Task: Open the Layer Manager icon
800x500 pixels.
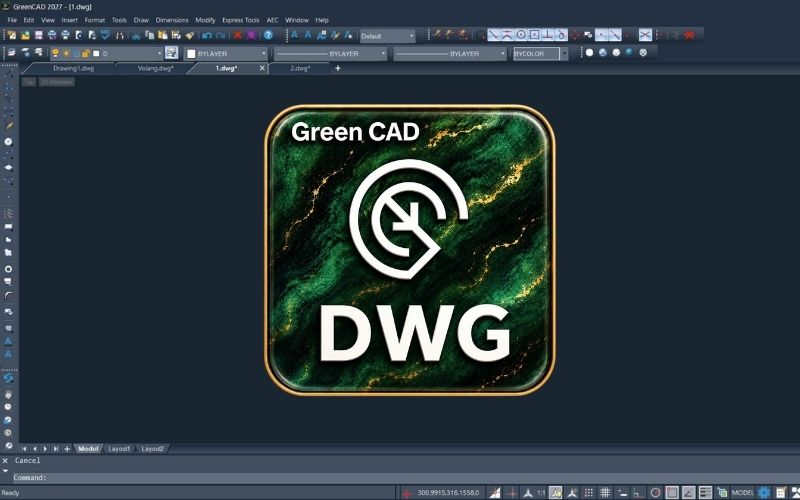Action: [x=11, y=53]
